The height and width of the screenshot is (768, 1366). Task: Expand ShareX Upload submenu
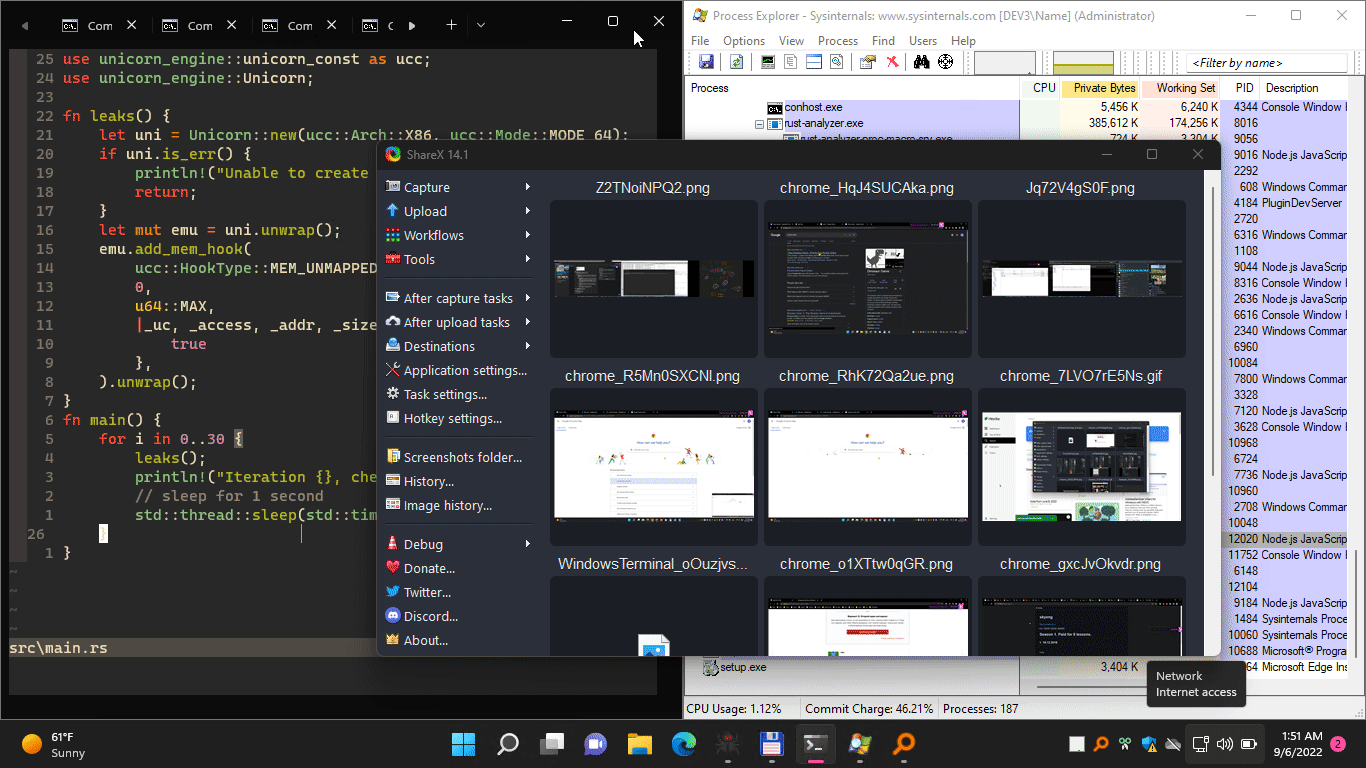tap(459, 211)
